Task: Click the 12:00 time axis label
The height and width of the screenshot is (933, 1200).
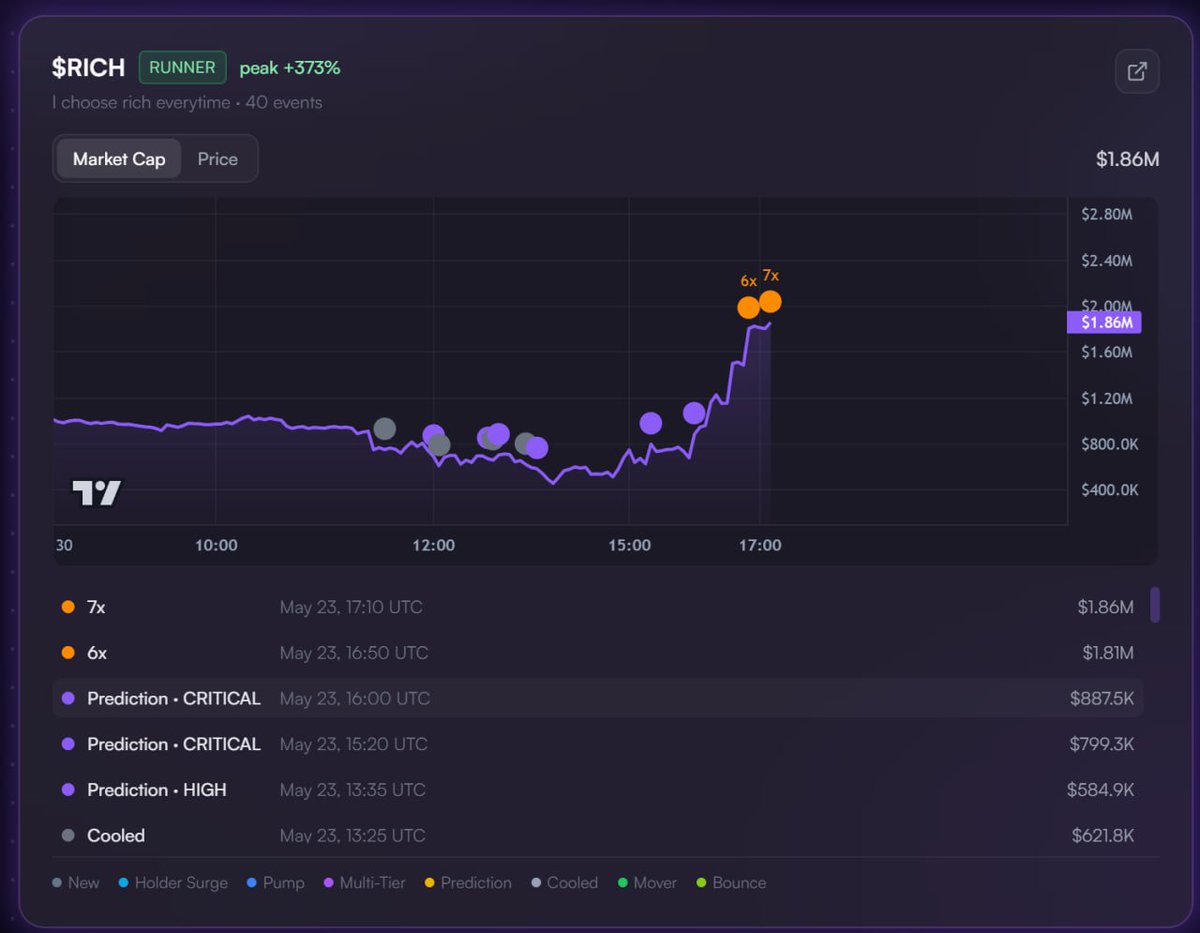Action: point(433,545)
